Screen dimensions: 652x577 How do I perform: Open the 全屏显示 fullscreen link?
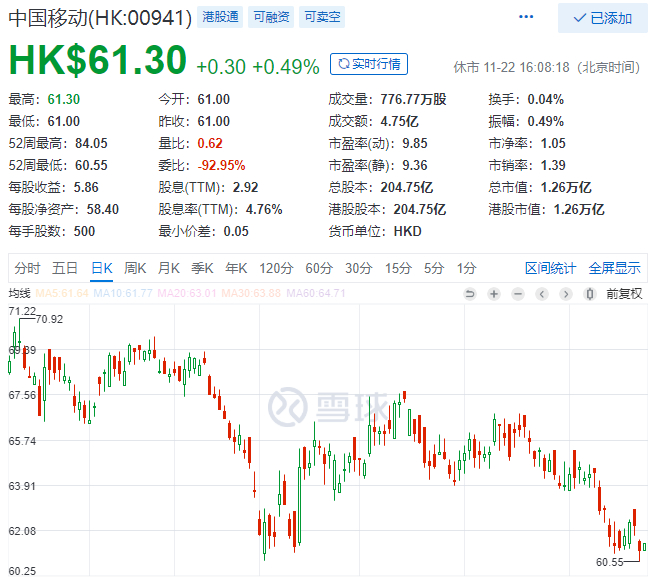615,268
